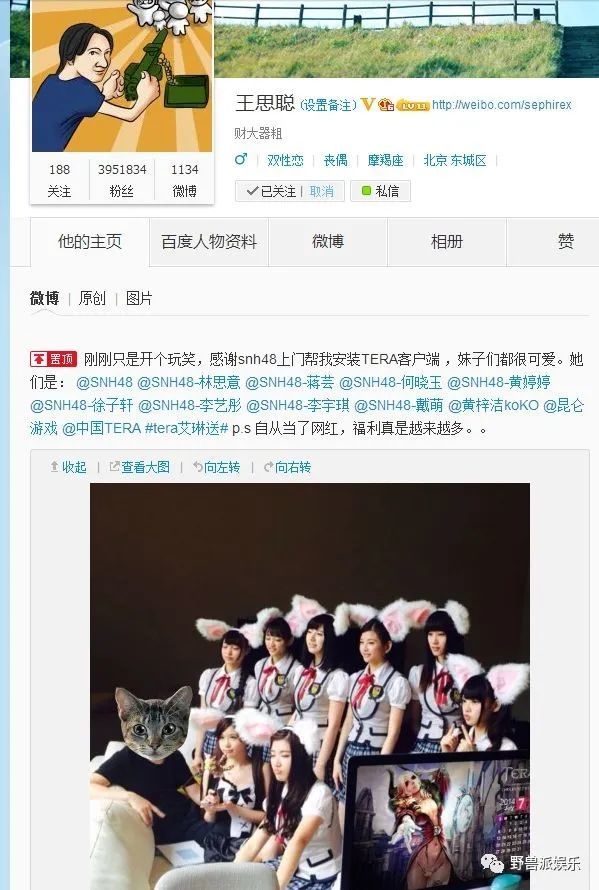Open the 3951834 粉丝 followers count
The height and width of the screenshot is (890, 599).
(122, 180)
